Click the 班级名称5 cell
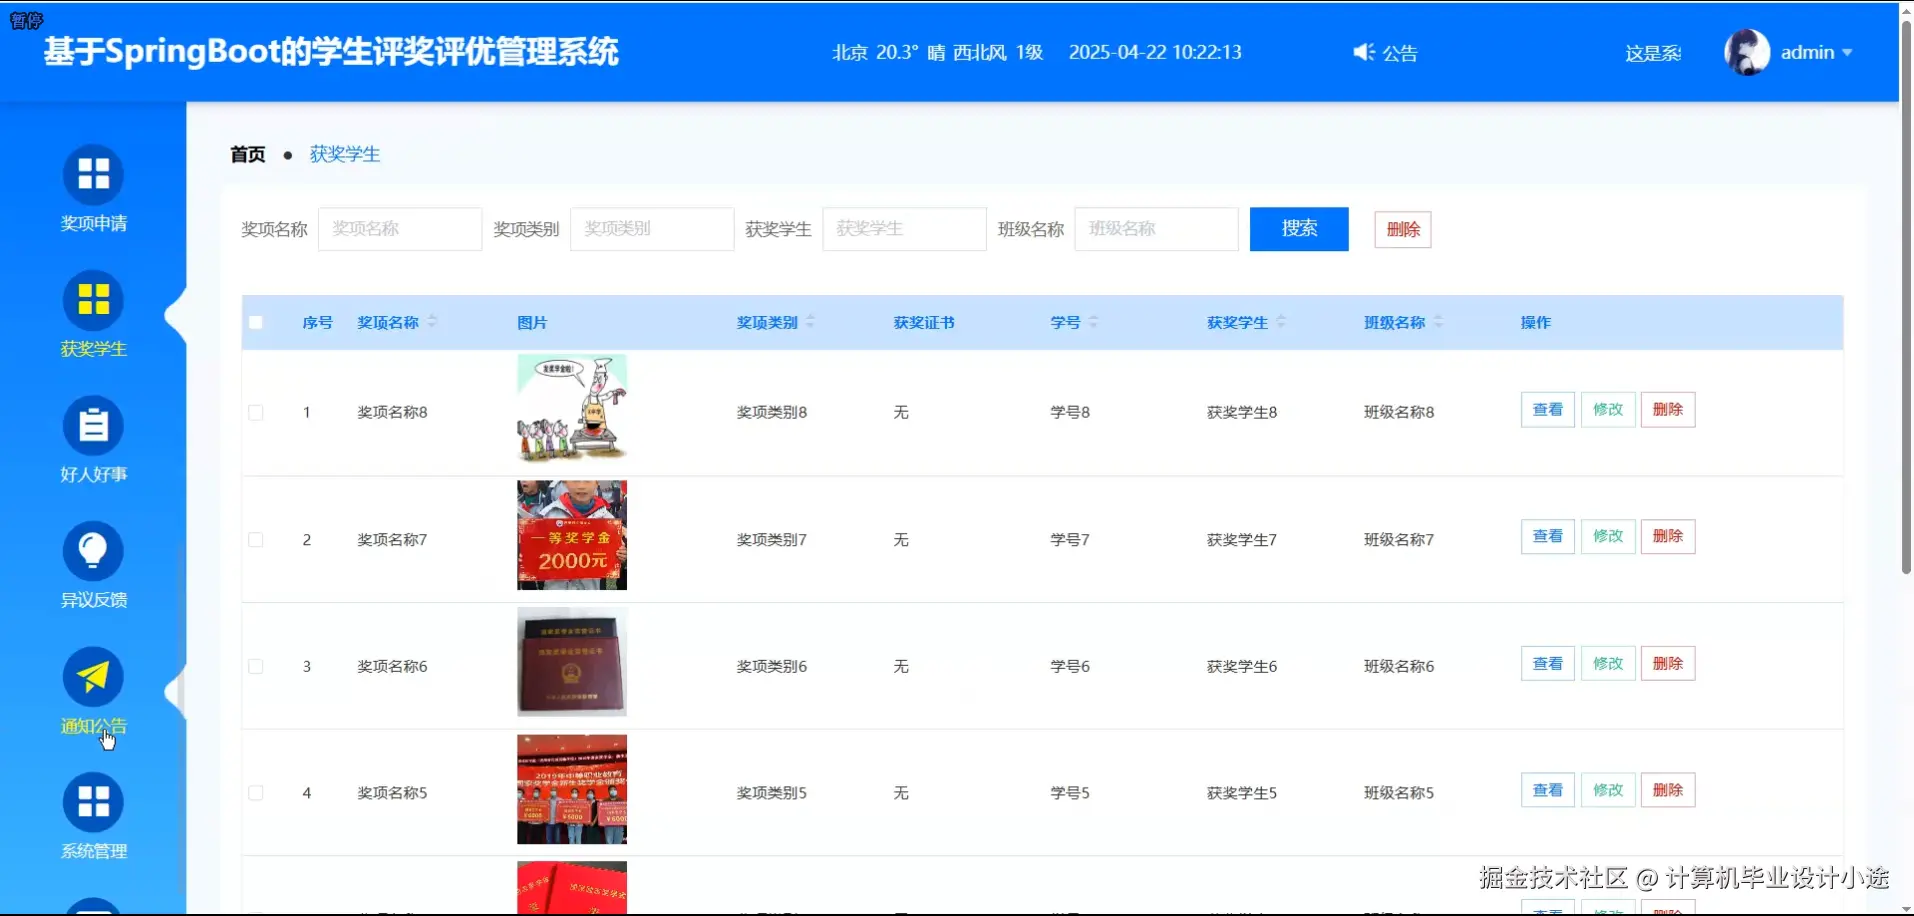 click(x=1399, y=793)
